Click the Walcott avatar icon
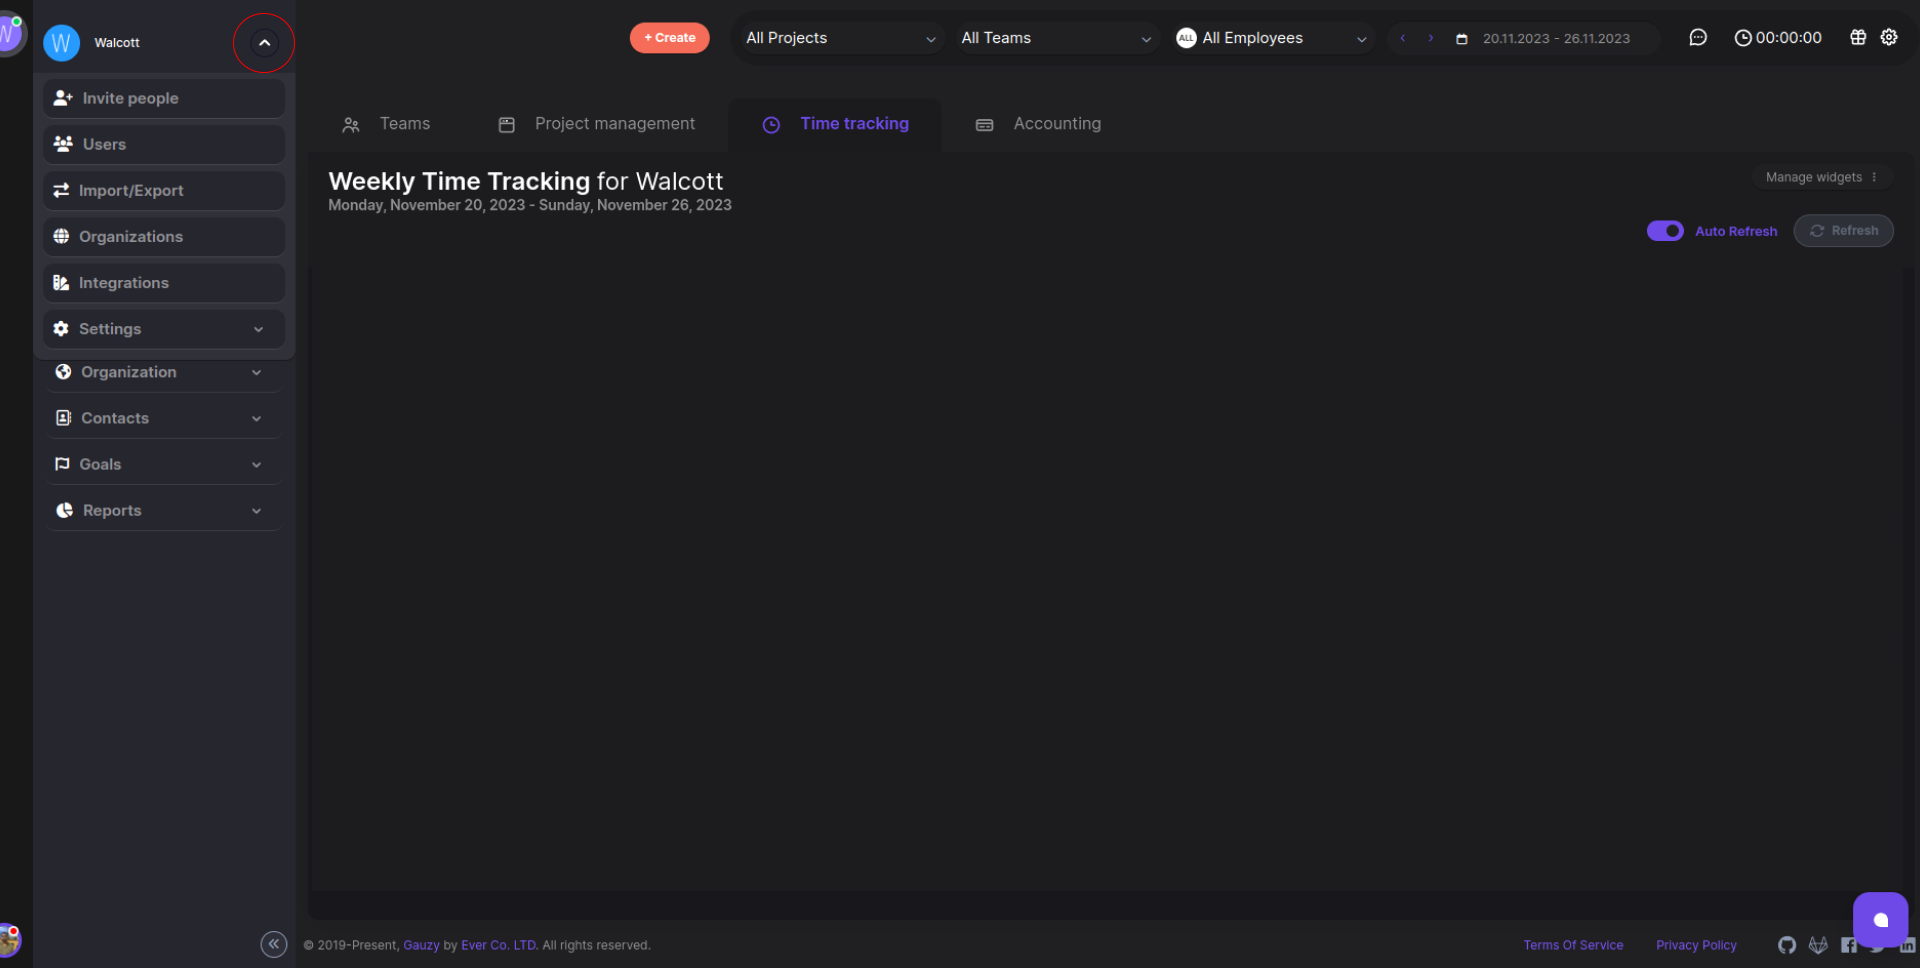Screen dimensions: 1920x968 tap(61, 43)
